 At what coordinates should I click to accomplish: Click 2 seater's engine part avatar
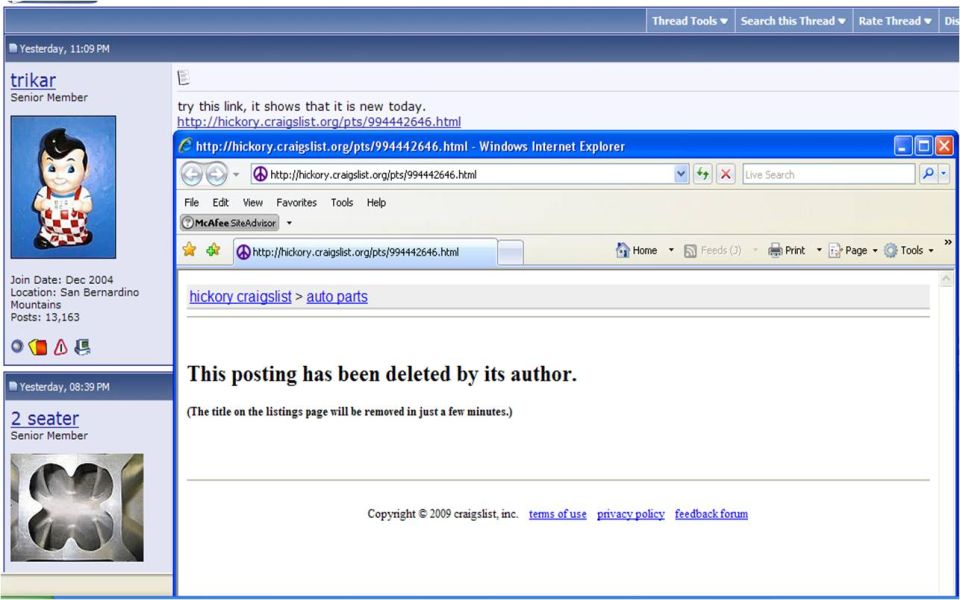point(77,508)
